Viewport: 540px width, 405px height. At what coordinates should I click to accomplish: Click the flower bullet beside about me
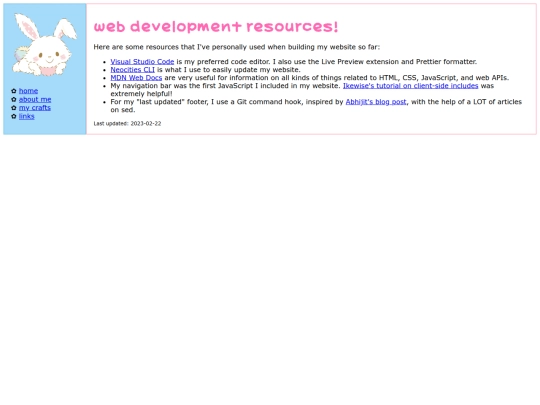[14, 100]
